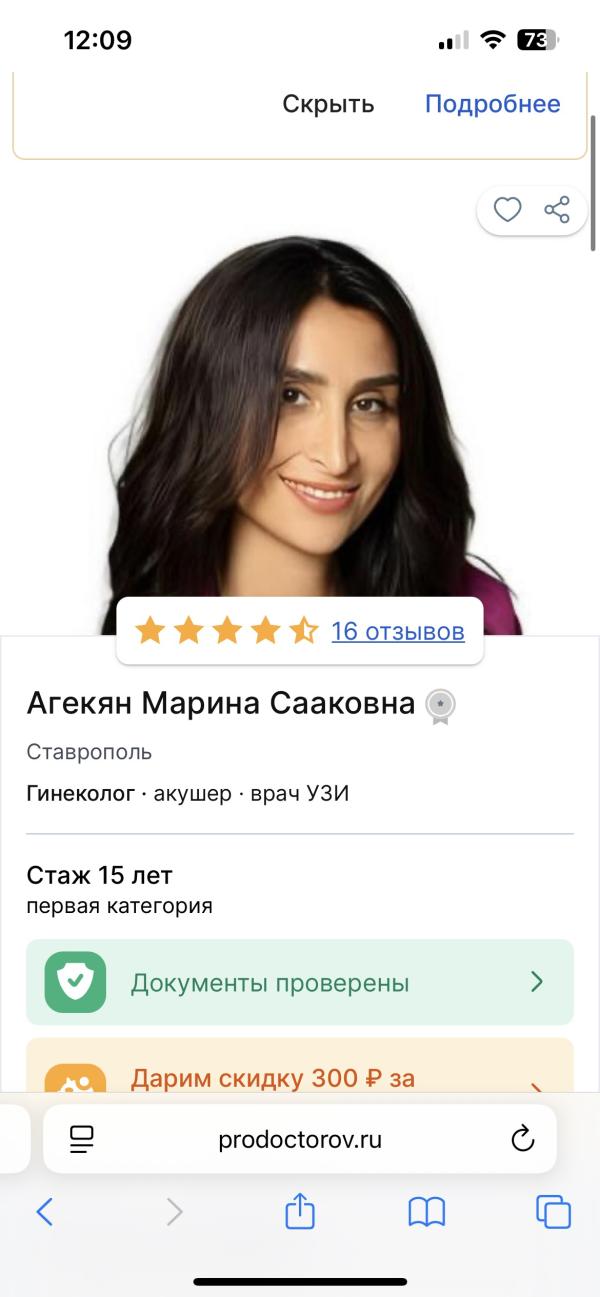Tap the Safari share sheet icon
This screenshot has height=1297, width=600.
(x=300, y=1211)
